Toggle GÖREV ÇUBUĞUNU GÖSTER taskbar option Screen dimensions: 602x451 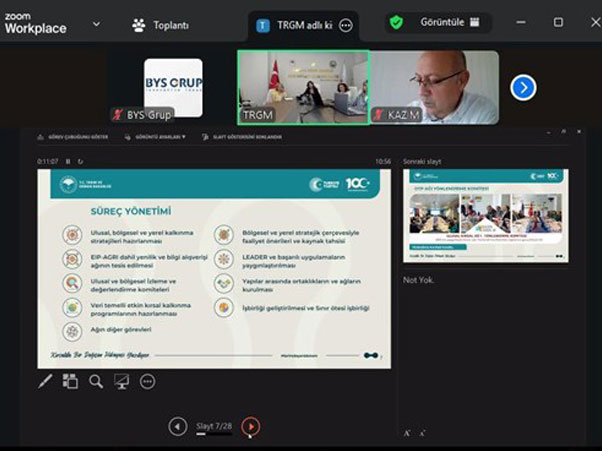click(x=66, y=136)
